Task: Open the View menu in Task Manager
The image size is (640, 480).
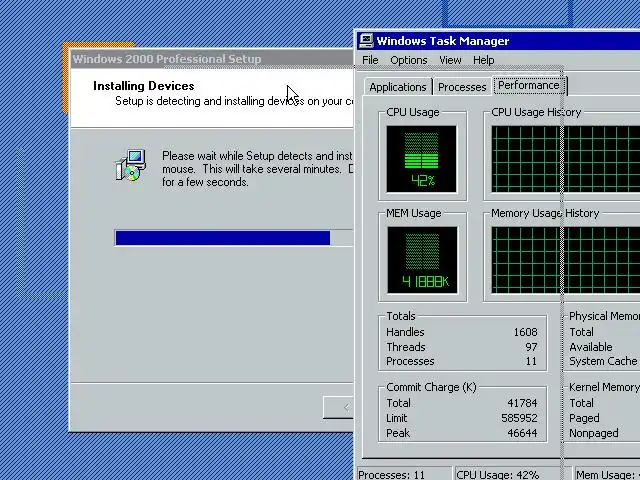Action: click(450, 60)
